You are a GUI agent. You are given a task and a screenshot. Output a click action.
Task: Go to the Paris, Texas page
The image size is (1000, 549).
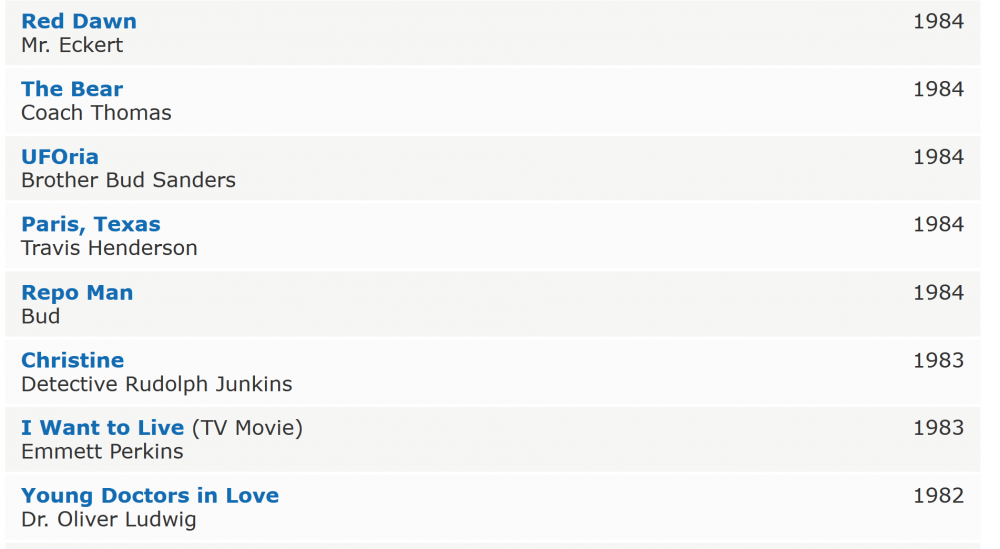[x=91, y=224]
